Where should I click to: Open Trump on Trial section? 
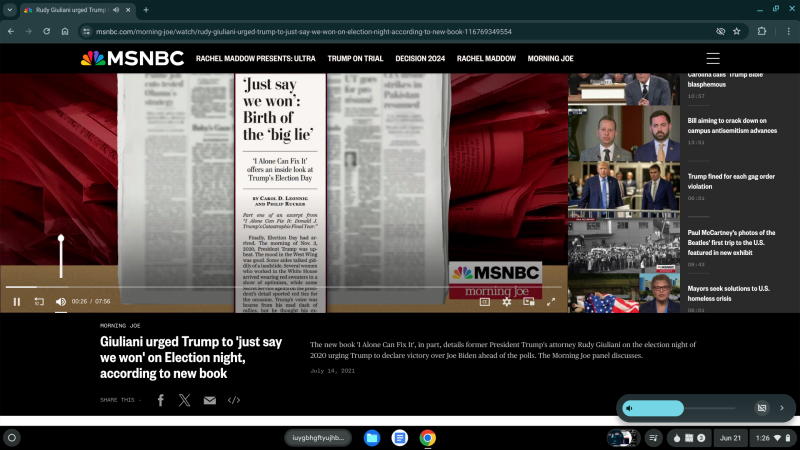(x=355, y=59)
